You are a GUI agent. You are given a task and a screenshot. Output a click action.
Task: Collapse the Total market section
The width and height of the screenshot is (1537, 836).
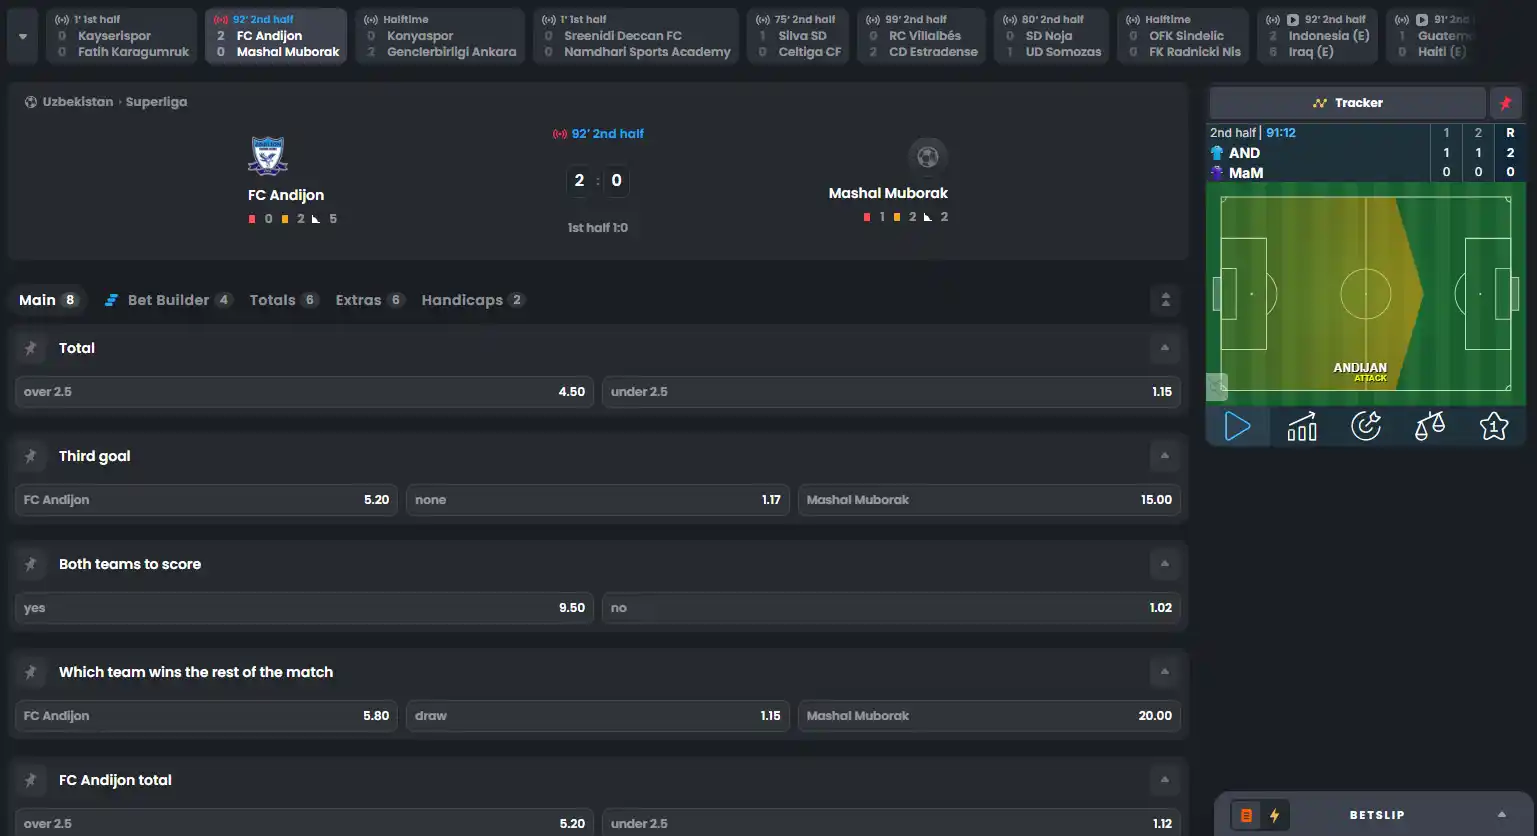(x=1164, y=348)
